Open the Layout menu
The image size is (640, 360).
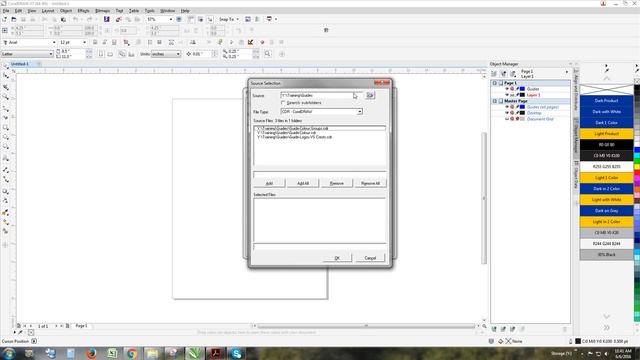(48, 11)
